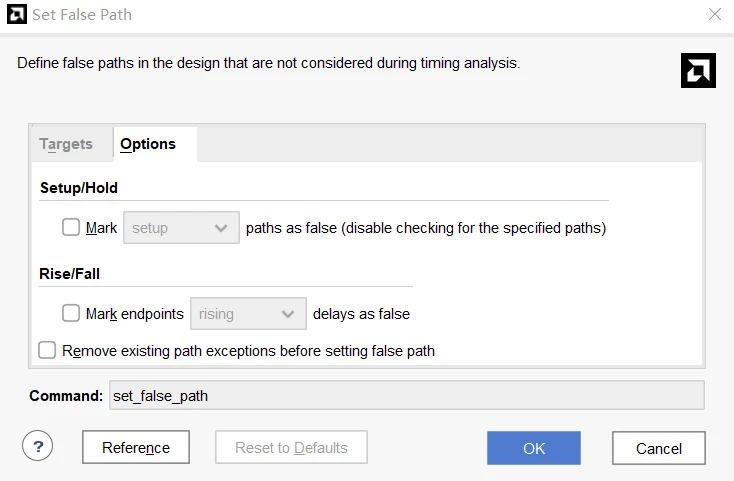Screen dimensions: 734x481
Task: Click the Command field showing set_false_path
Action: point(405,395)
